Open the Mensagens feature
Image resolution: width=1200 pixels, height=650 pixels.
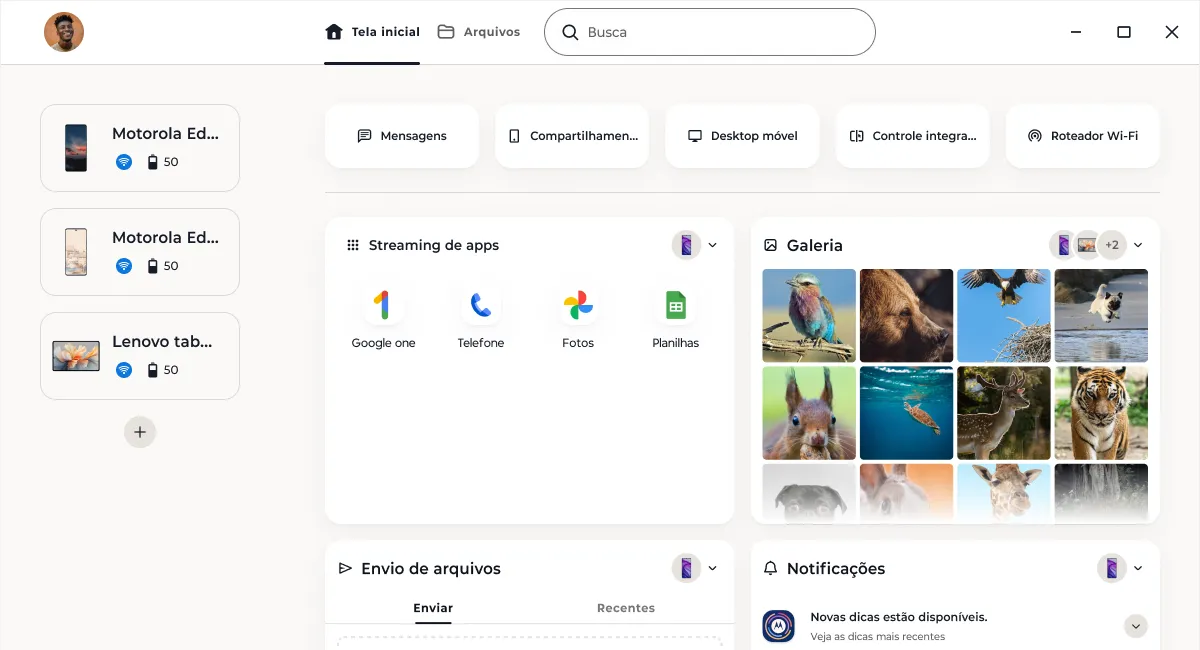pos(402,136)
